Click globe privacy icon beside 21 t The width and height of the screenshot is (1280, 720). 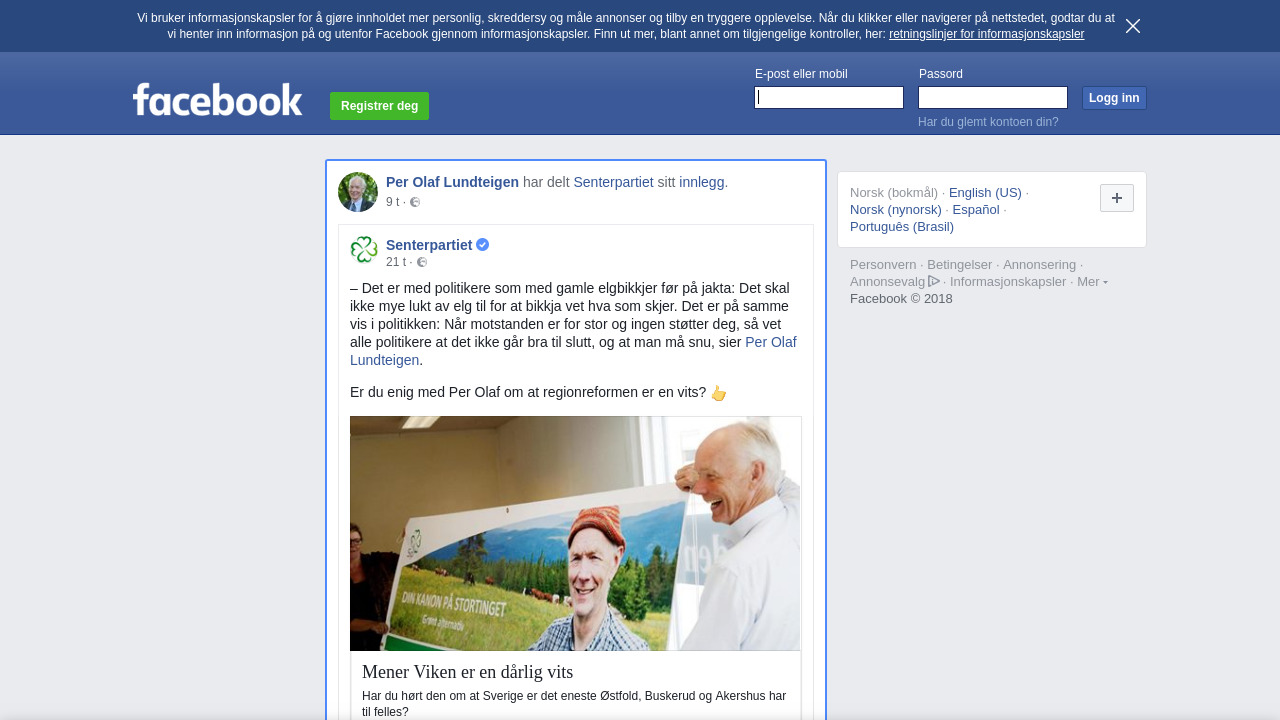click(422, 262)
